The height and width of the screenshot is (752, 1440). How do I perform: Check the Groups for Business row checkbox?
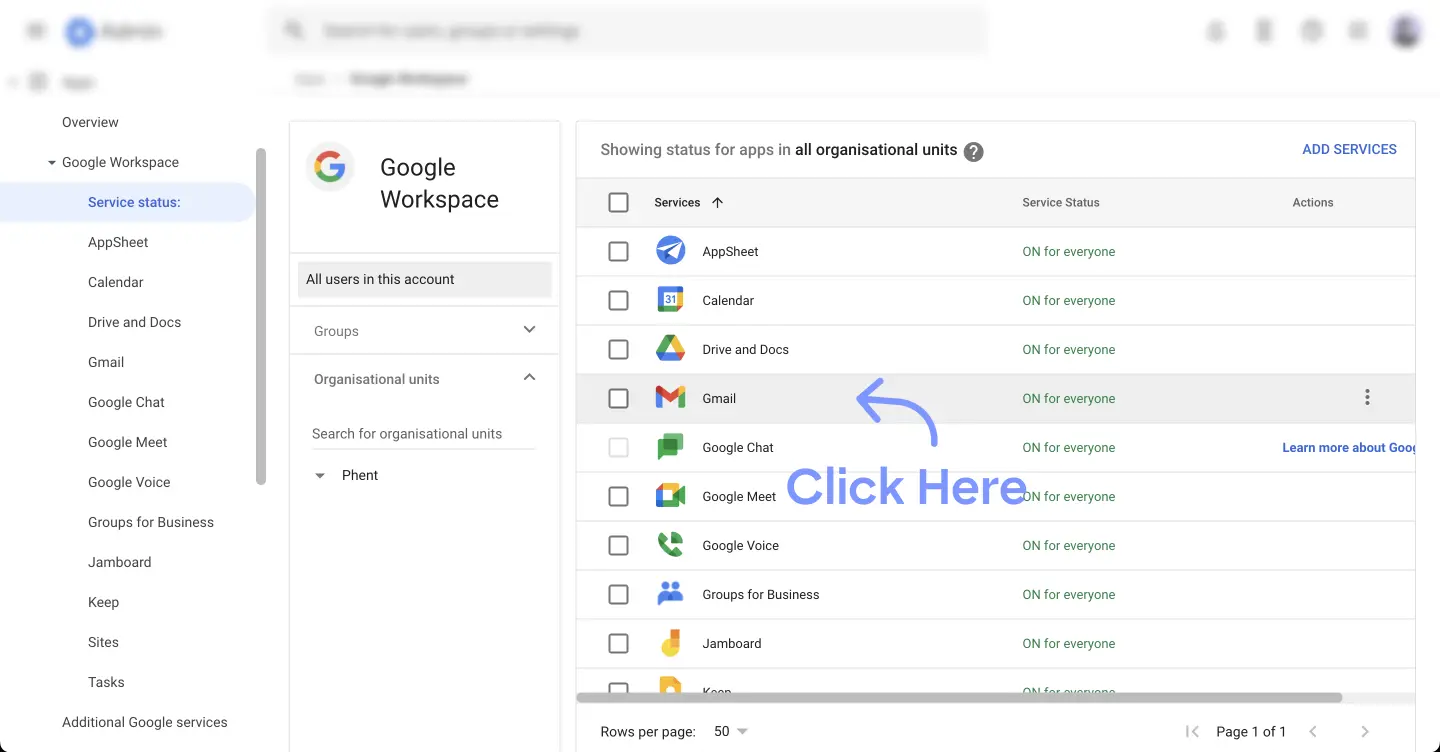pyautogui.click(x=619, y=594)
